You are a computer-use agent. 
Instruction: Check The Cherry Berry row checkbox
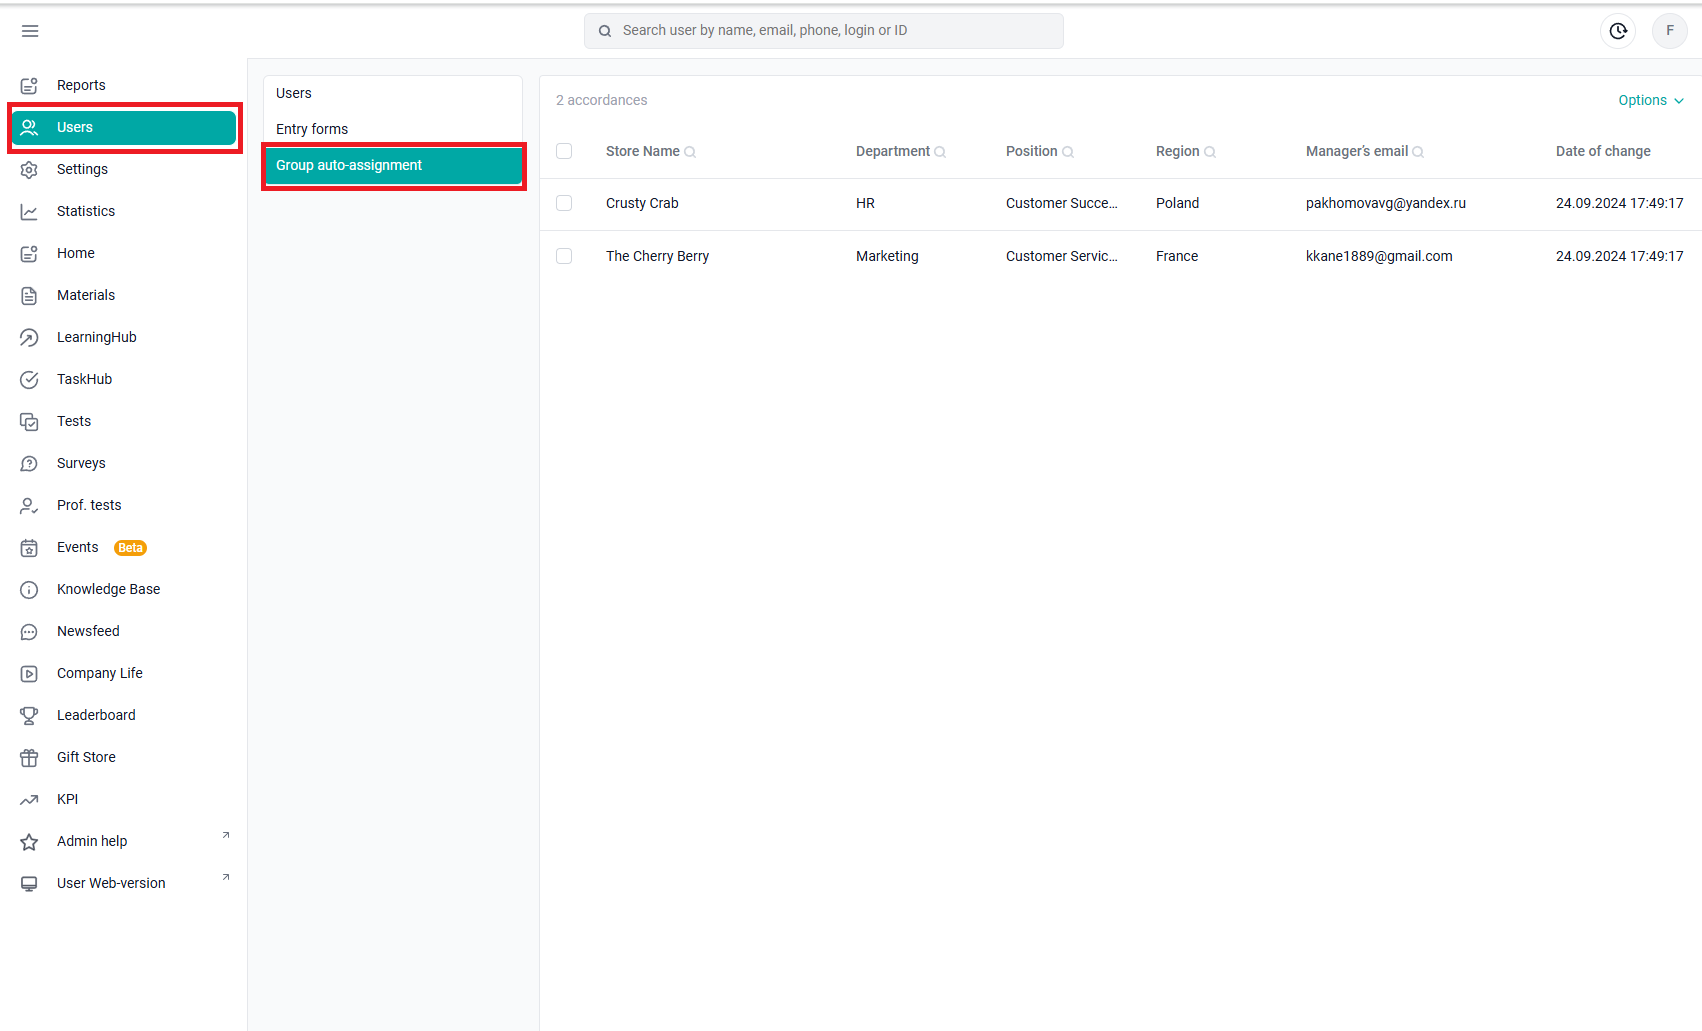(x=564, y=256)
